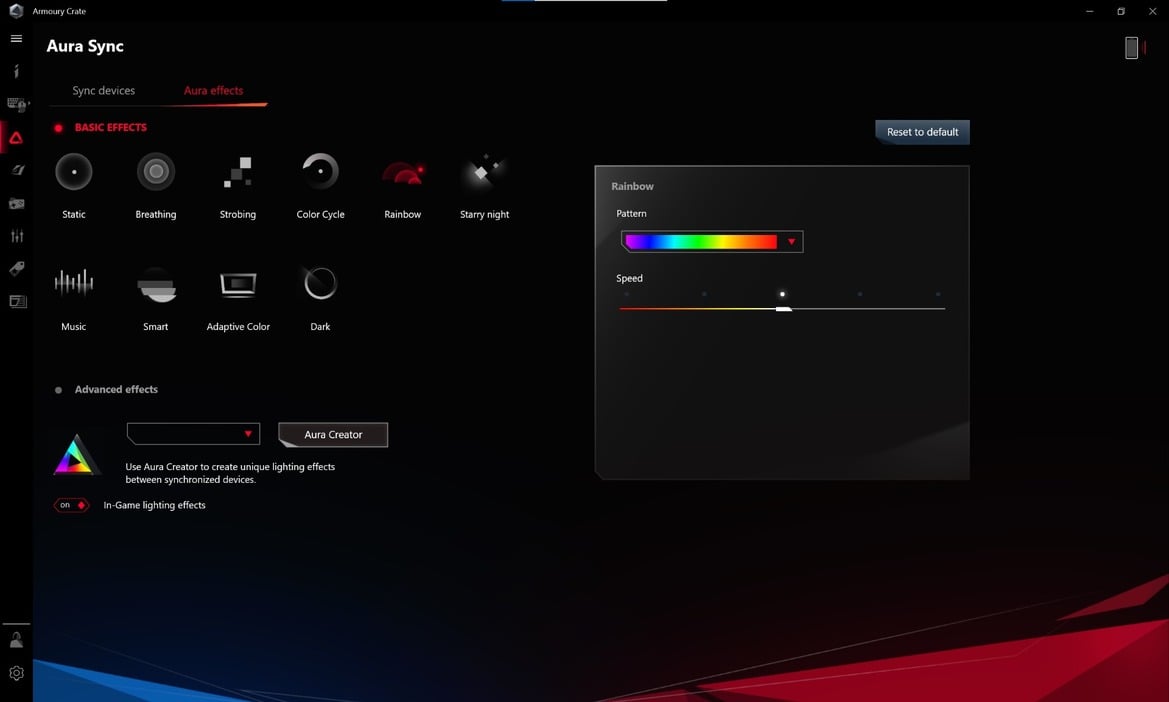Click the Speed slider handle

tap(783, 309)
